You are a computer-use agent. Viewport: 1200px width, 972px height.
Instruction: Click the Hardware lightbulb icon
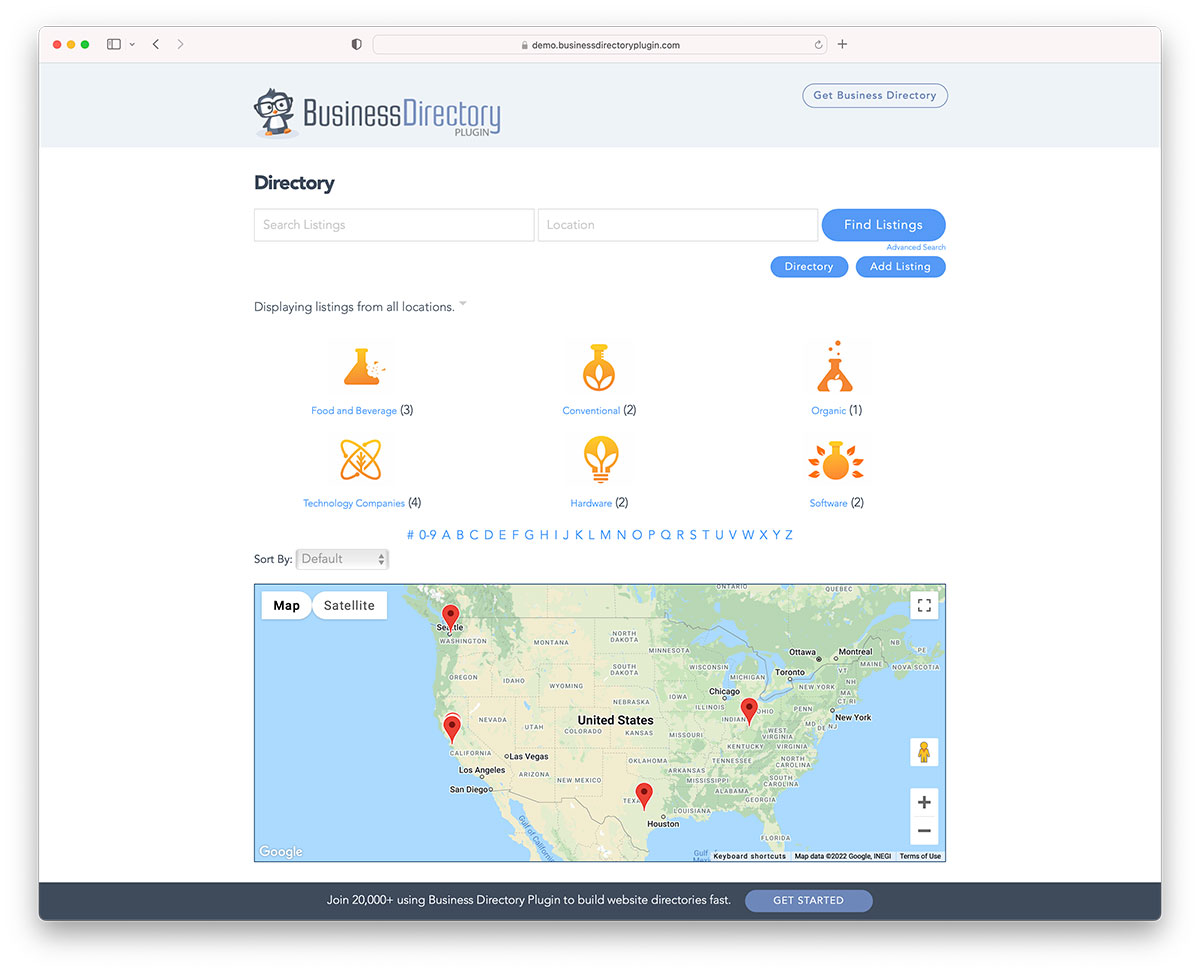(x=600, y=460)
